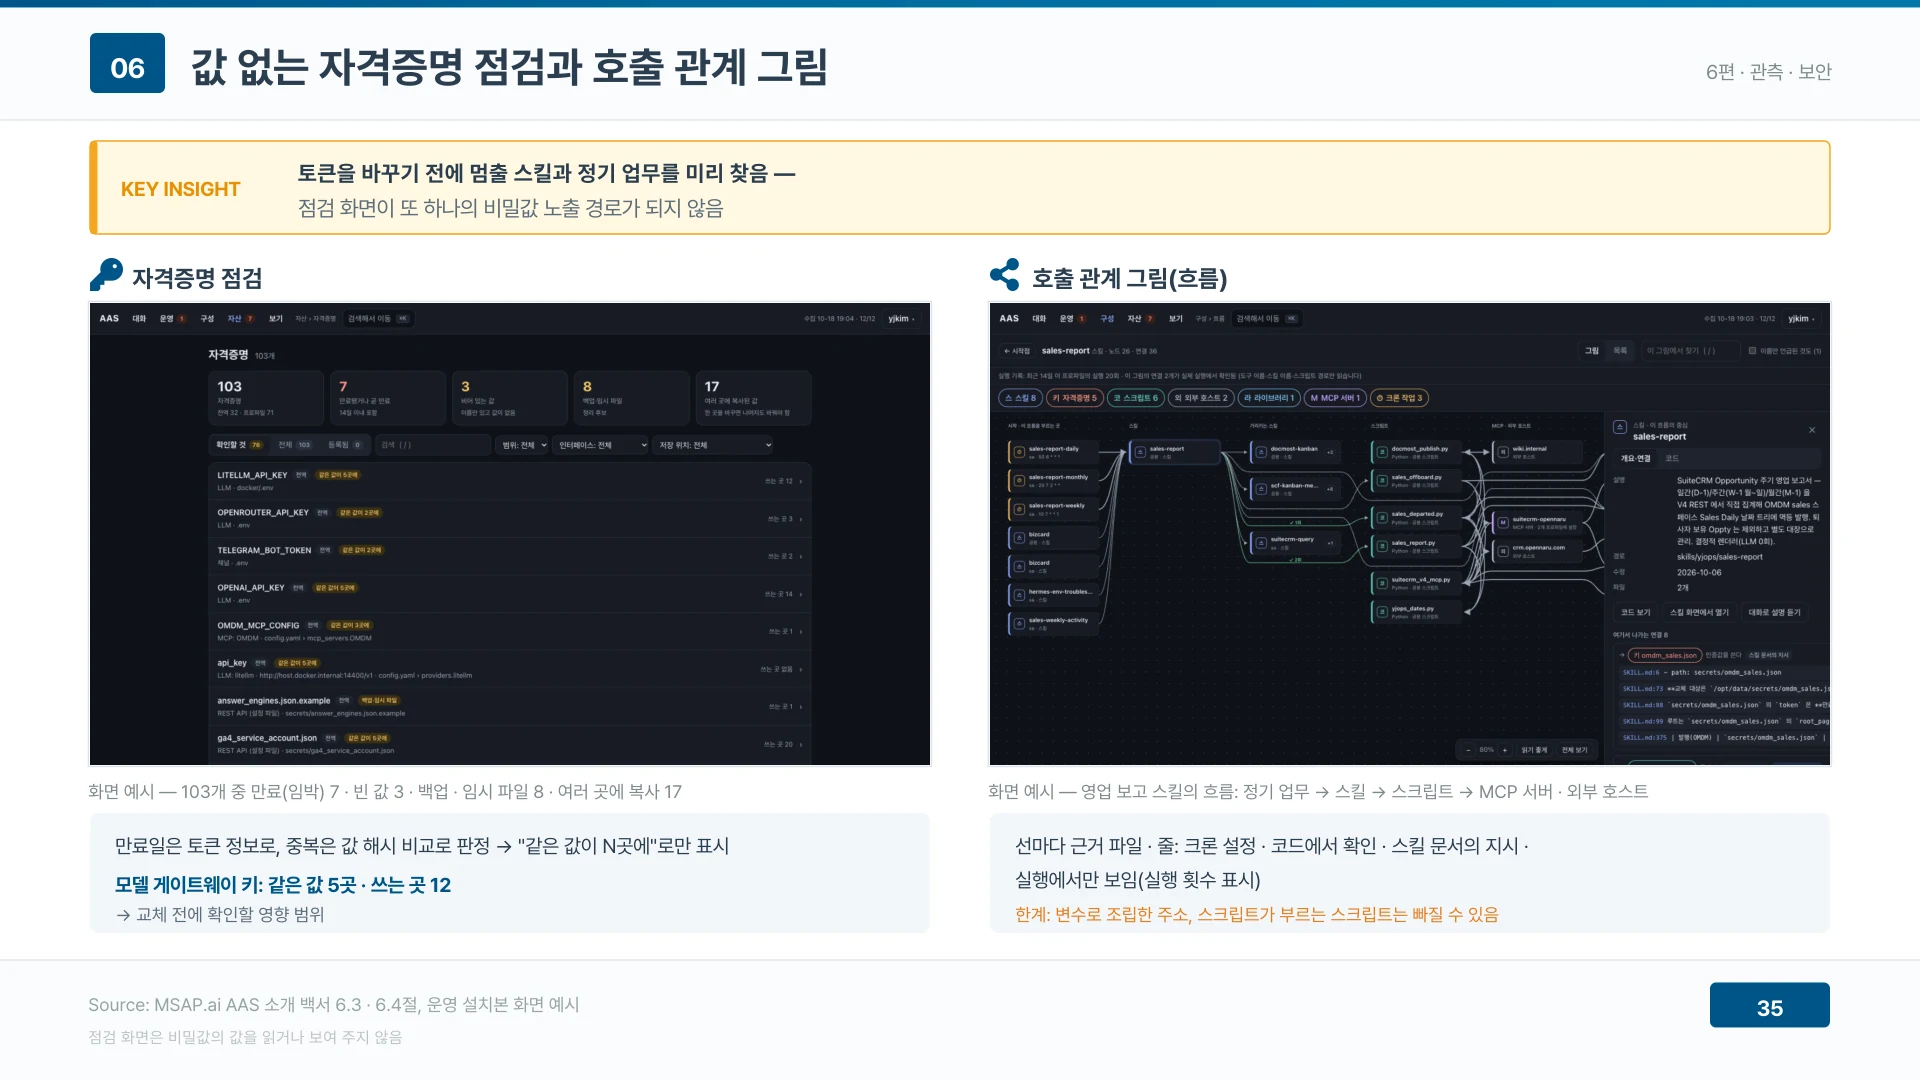The height and width of the screenshot is (1080, 1920).
Task: Toggle the '스킬 8' filter chip
Action: tap(1020, 398)
